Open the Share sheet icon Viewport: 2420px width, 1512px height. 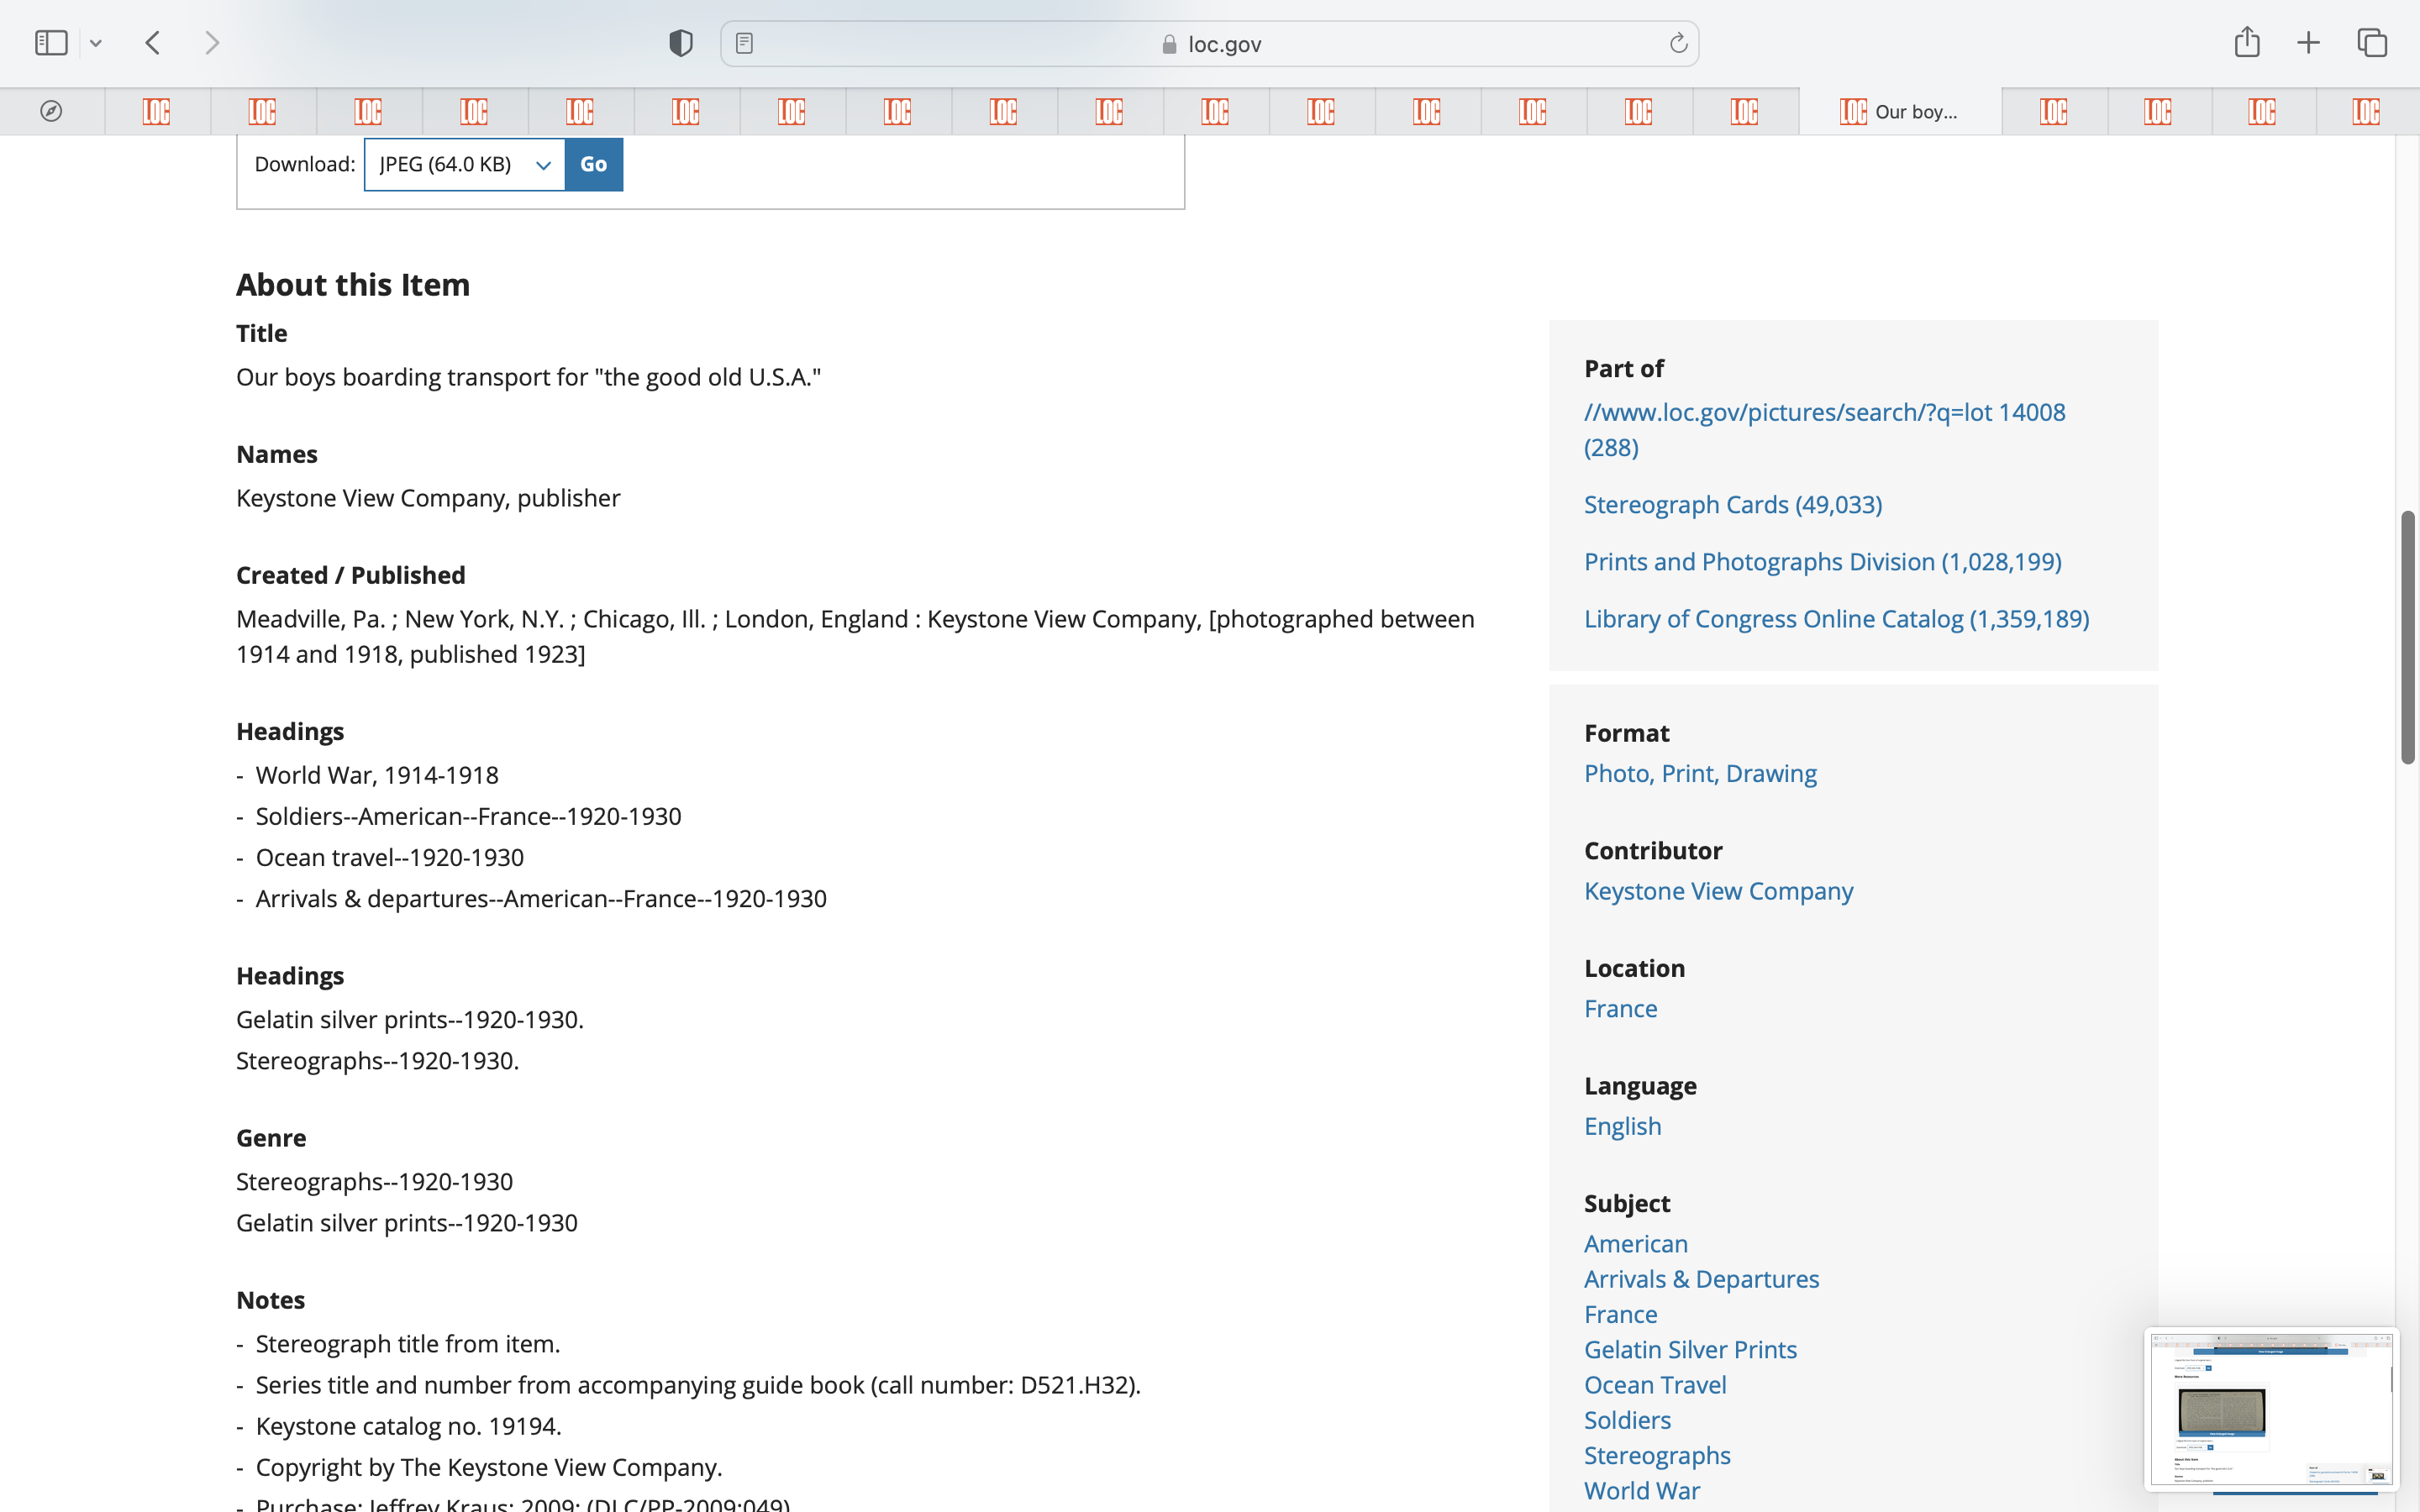(2246, 43)
